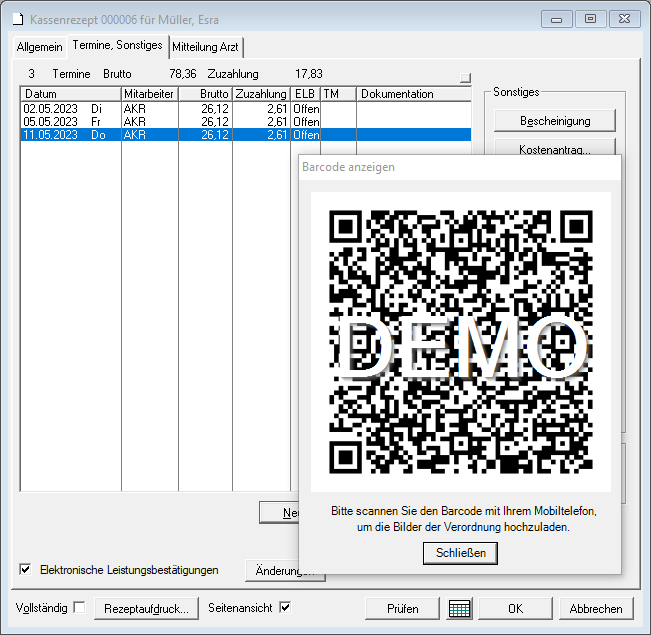
Task: Sort by the Datum column header
Action: [x=71, y=94]
